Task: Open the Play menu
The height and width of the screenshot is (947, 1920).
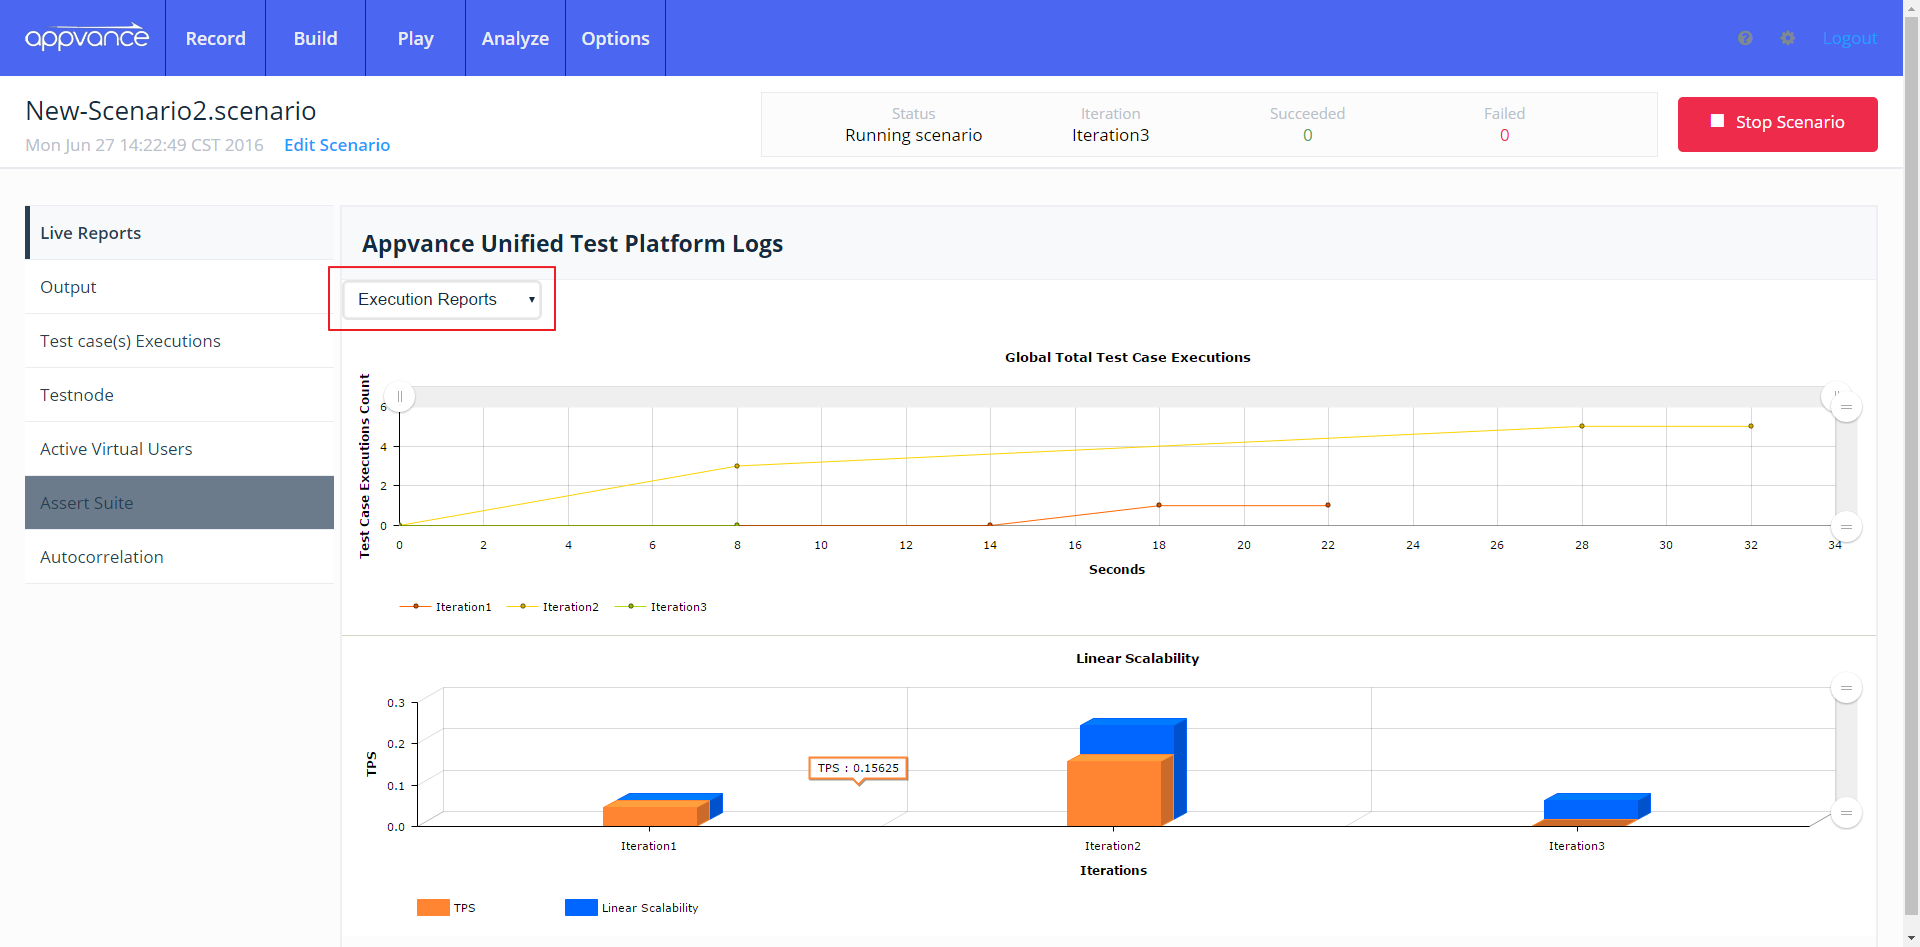Action: point(415,38)
